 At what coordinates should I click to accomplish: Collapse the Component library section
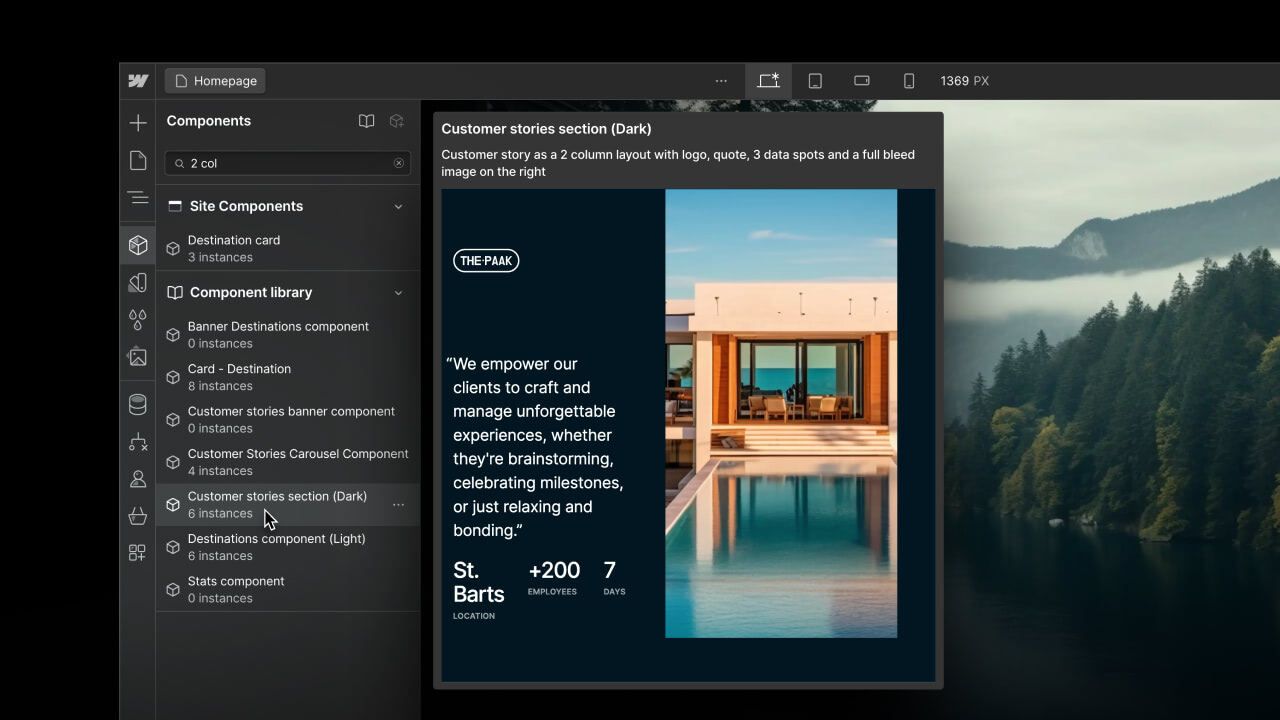398,292
